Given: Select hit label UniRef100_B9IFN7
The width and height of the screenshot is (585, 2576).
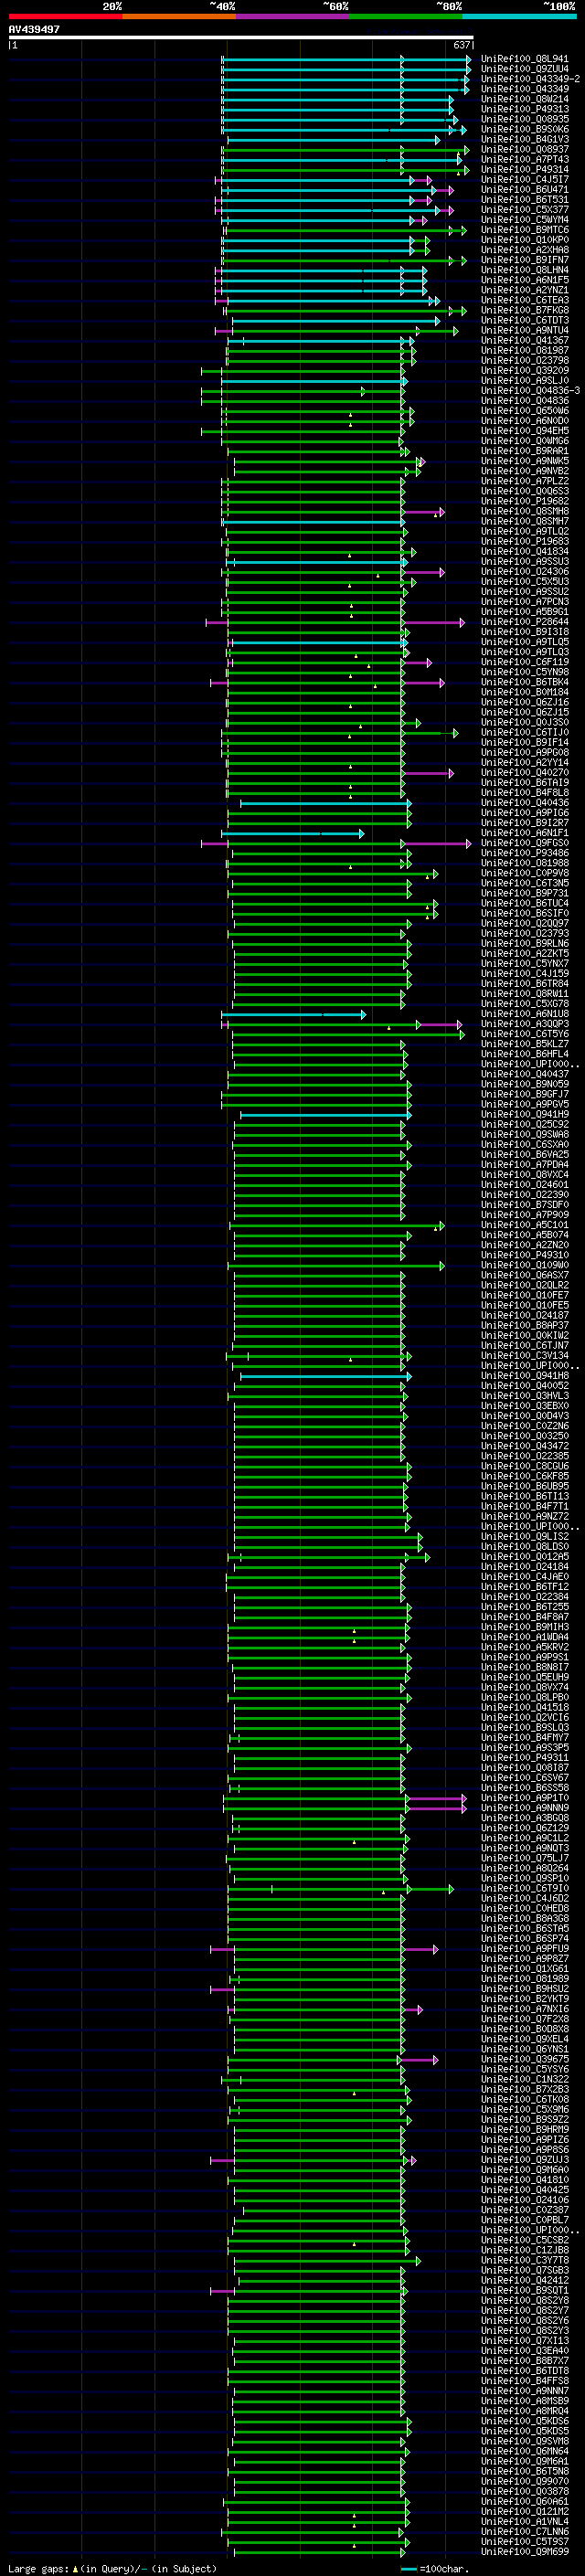Looking at the screenshot, I should (x=525, y=260).
